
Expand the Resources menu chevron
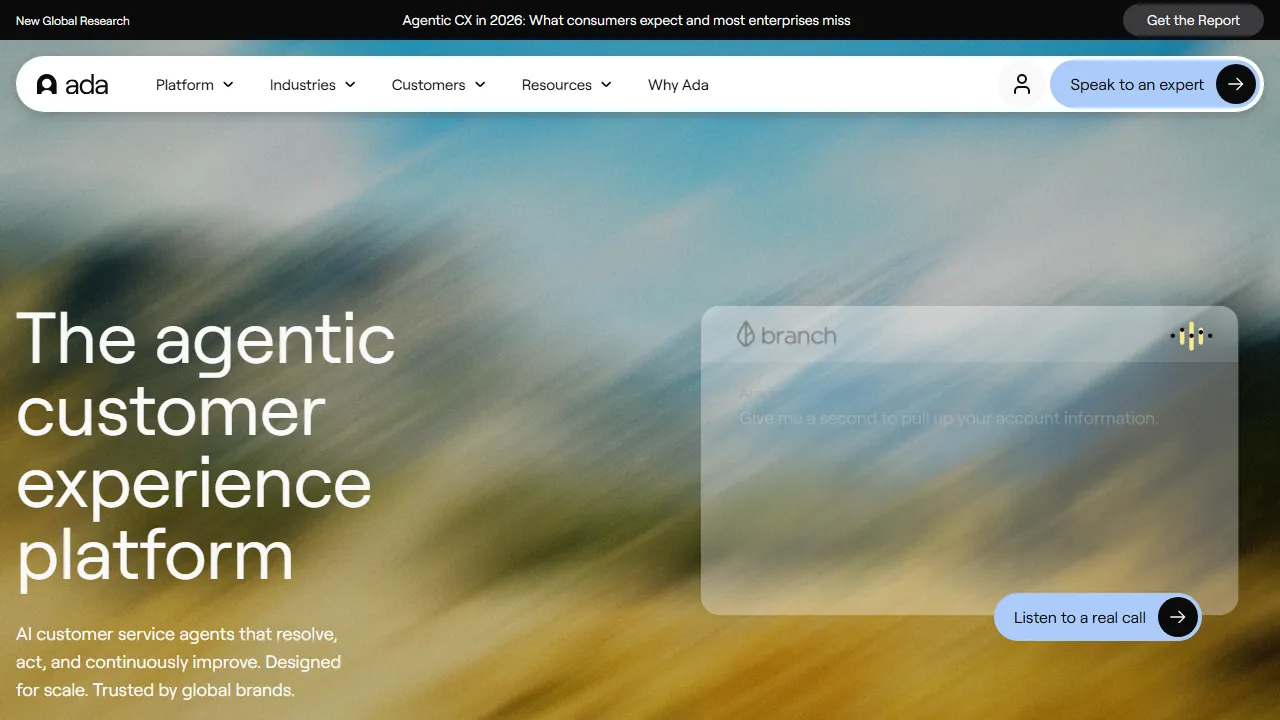pyautogui.click(x=606, y=85)
